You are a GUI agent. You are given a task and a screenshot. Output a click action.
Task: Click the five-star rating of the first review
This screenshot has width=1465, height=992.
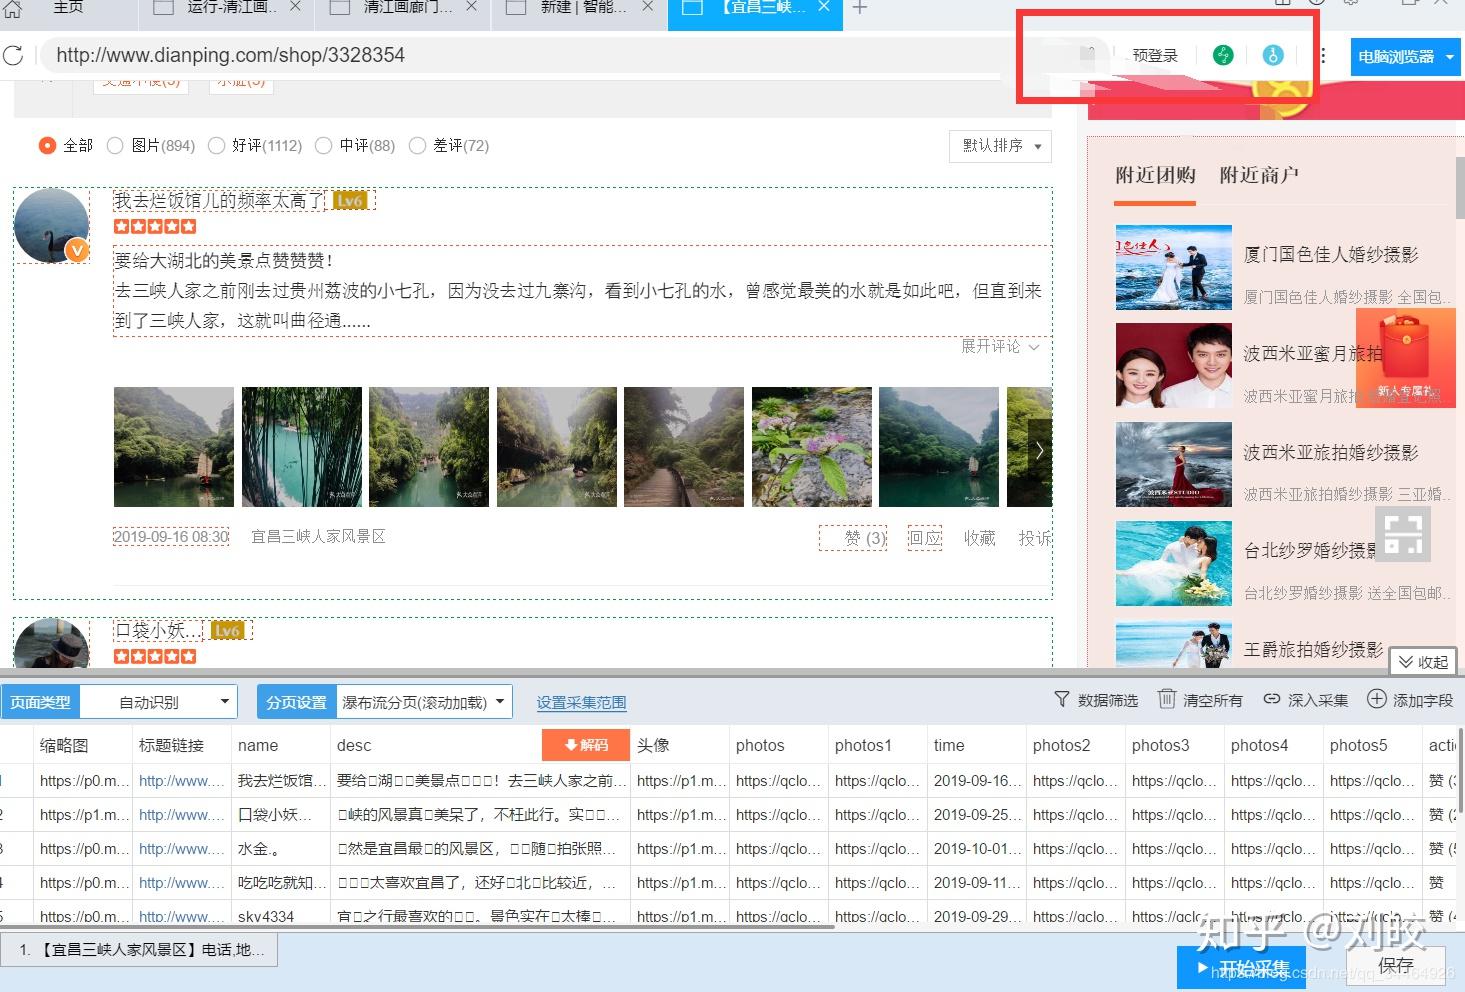pos(155,227)
